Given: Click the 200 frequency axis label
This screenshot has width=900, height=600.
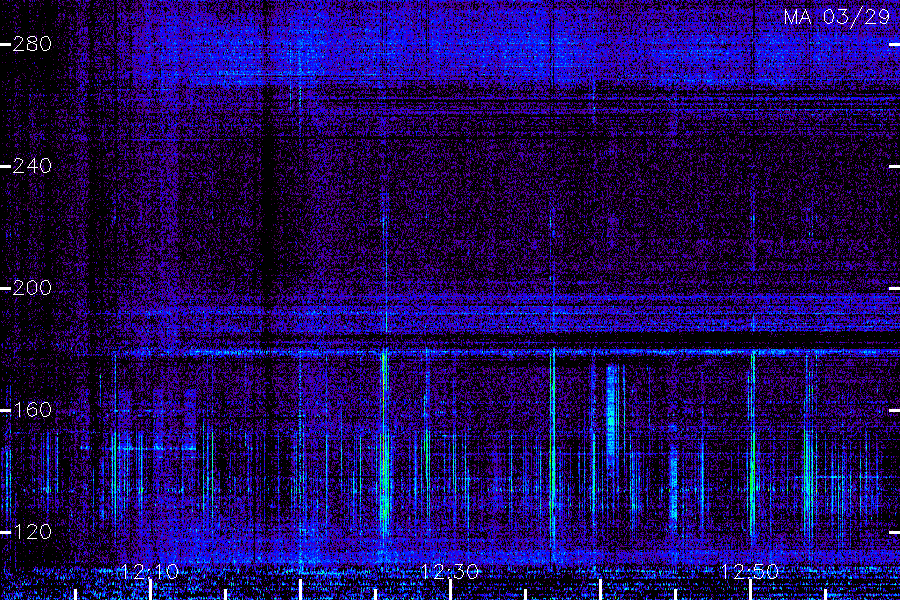Looking at the screenshot, I should point(32,288).
